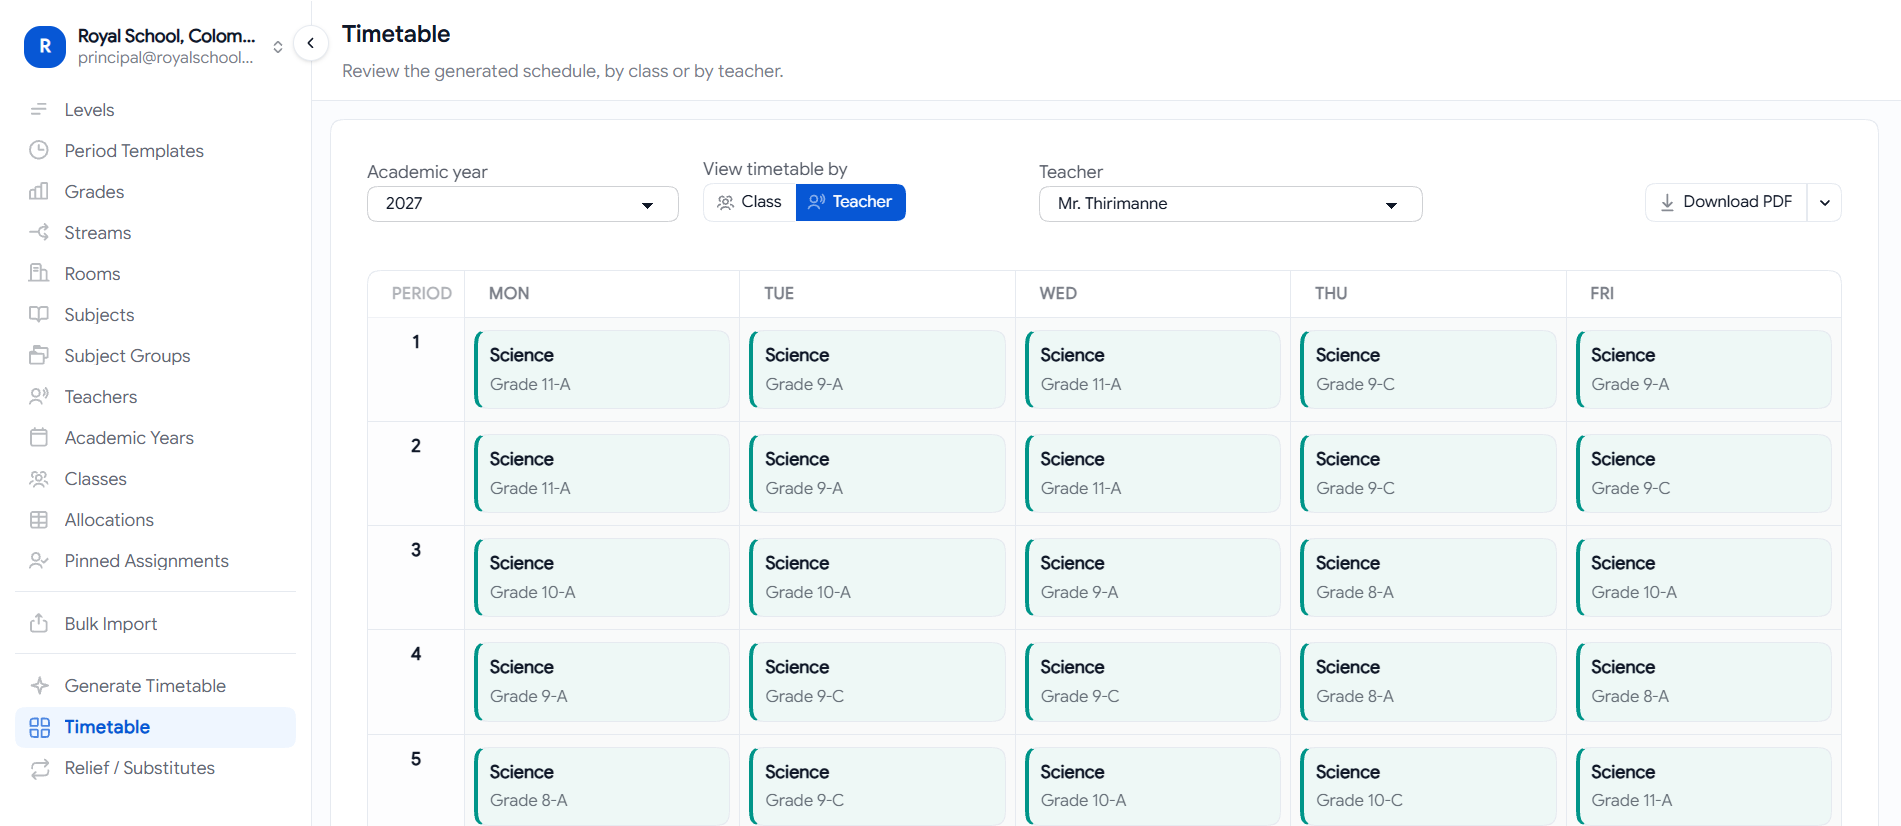Open the Timetable menu item
This screenshot has height=826, width=1901.
coord(155,727)
